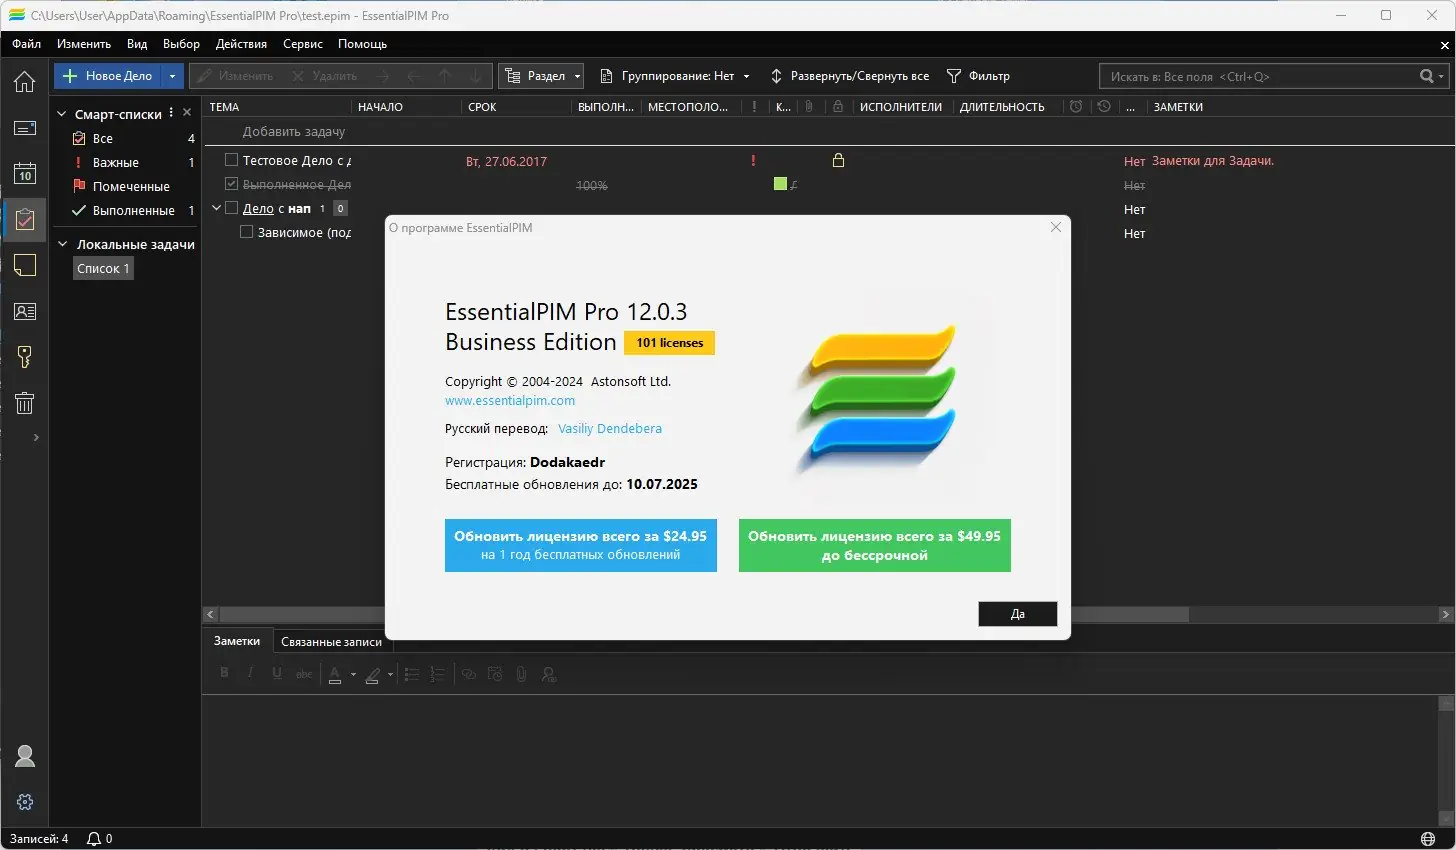The height and width of the screenshot is (850, 1456).
Task: Click the numbered list icon
Action: coord(437,675)
